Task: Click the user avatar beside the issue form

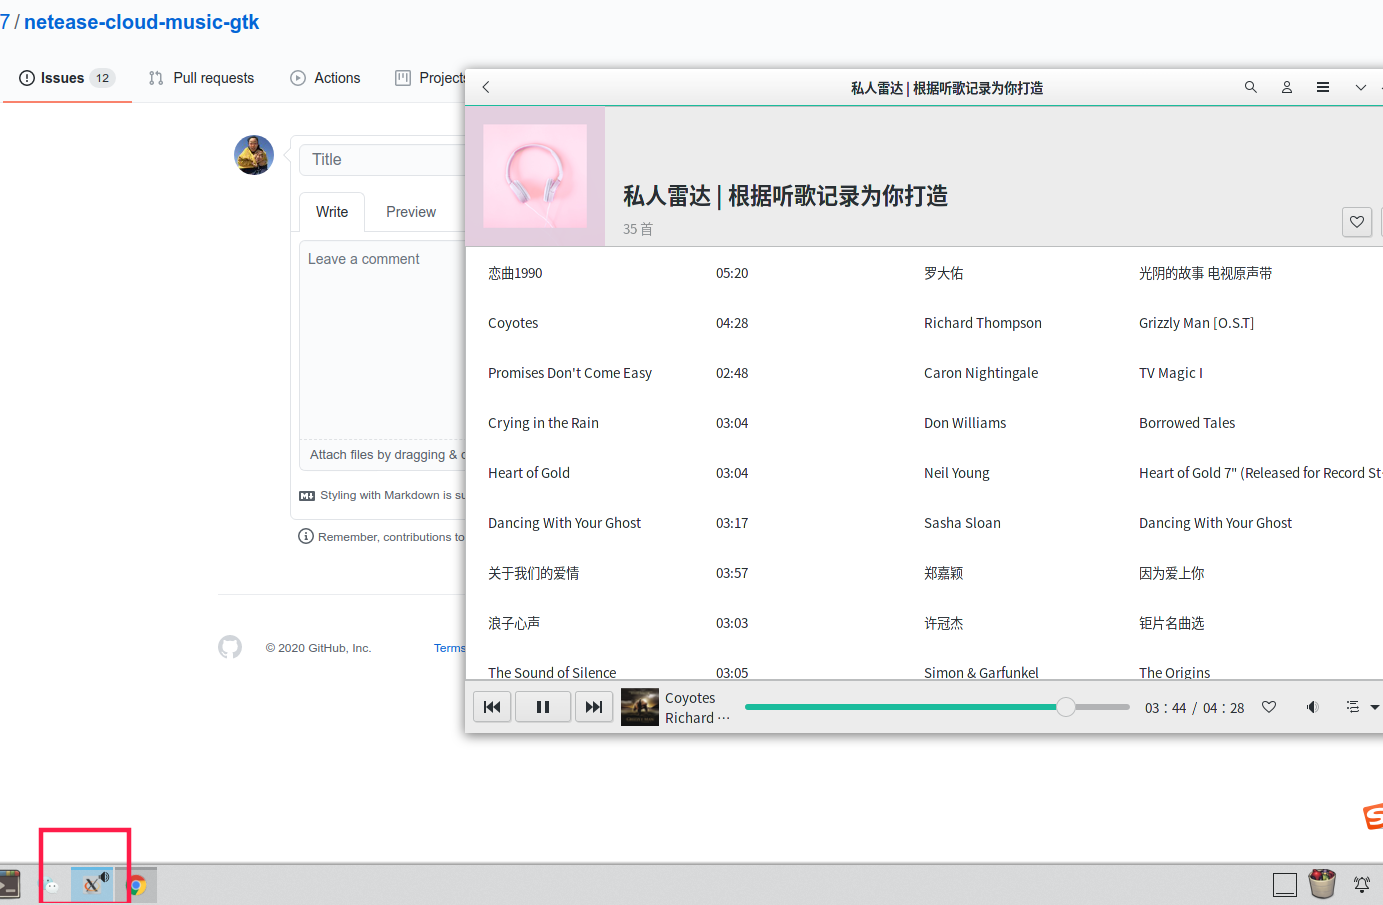Action: [254, 155]
